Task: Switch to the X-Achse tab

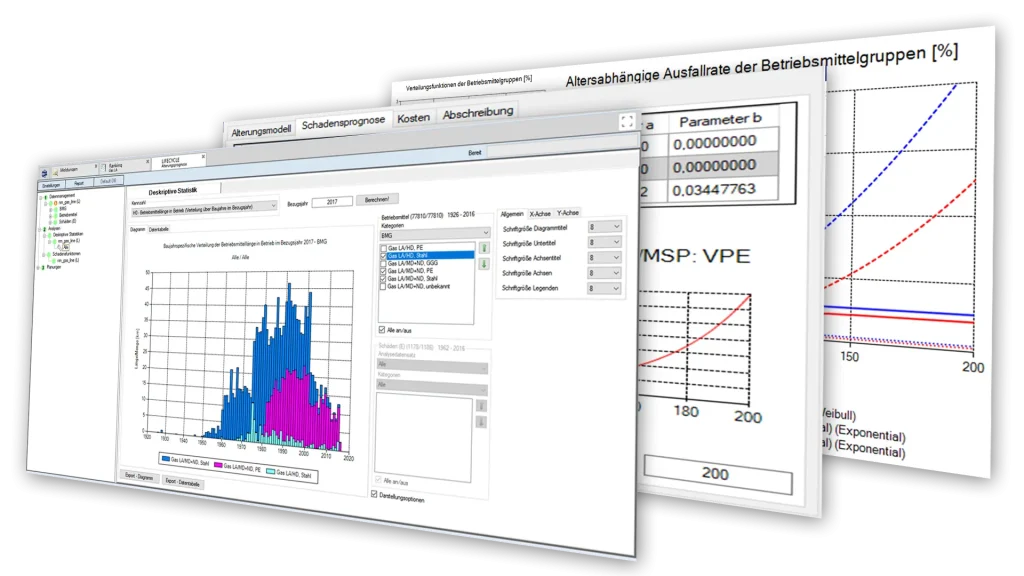Action: (x=540, y=213)
